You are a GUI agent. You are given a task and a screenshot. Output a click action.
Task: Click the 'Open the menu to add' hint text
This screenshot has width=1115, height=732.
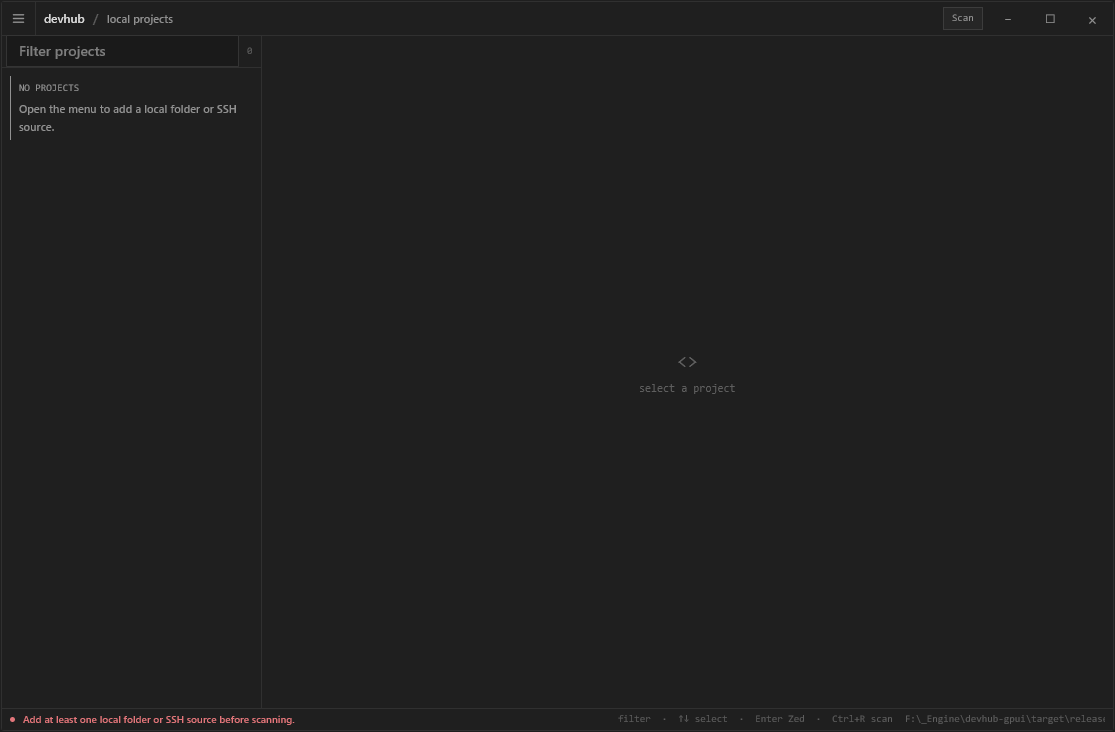click(128, 118)
